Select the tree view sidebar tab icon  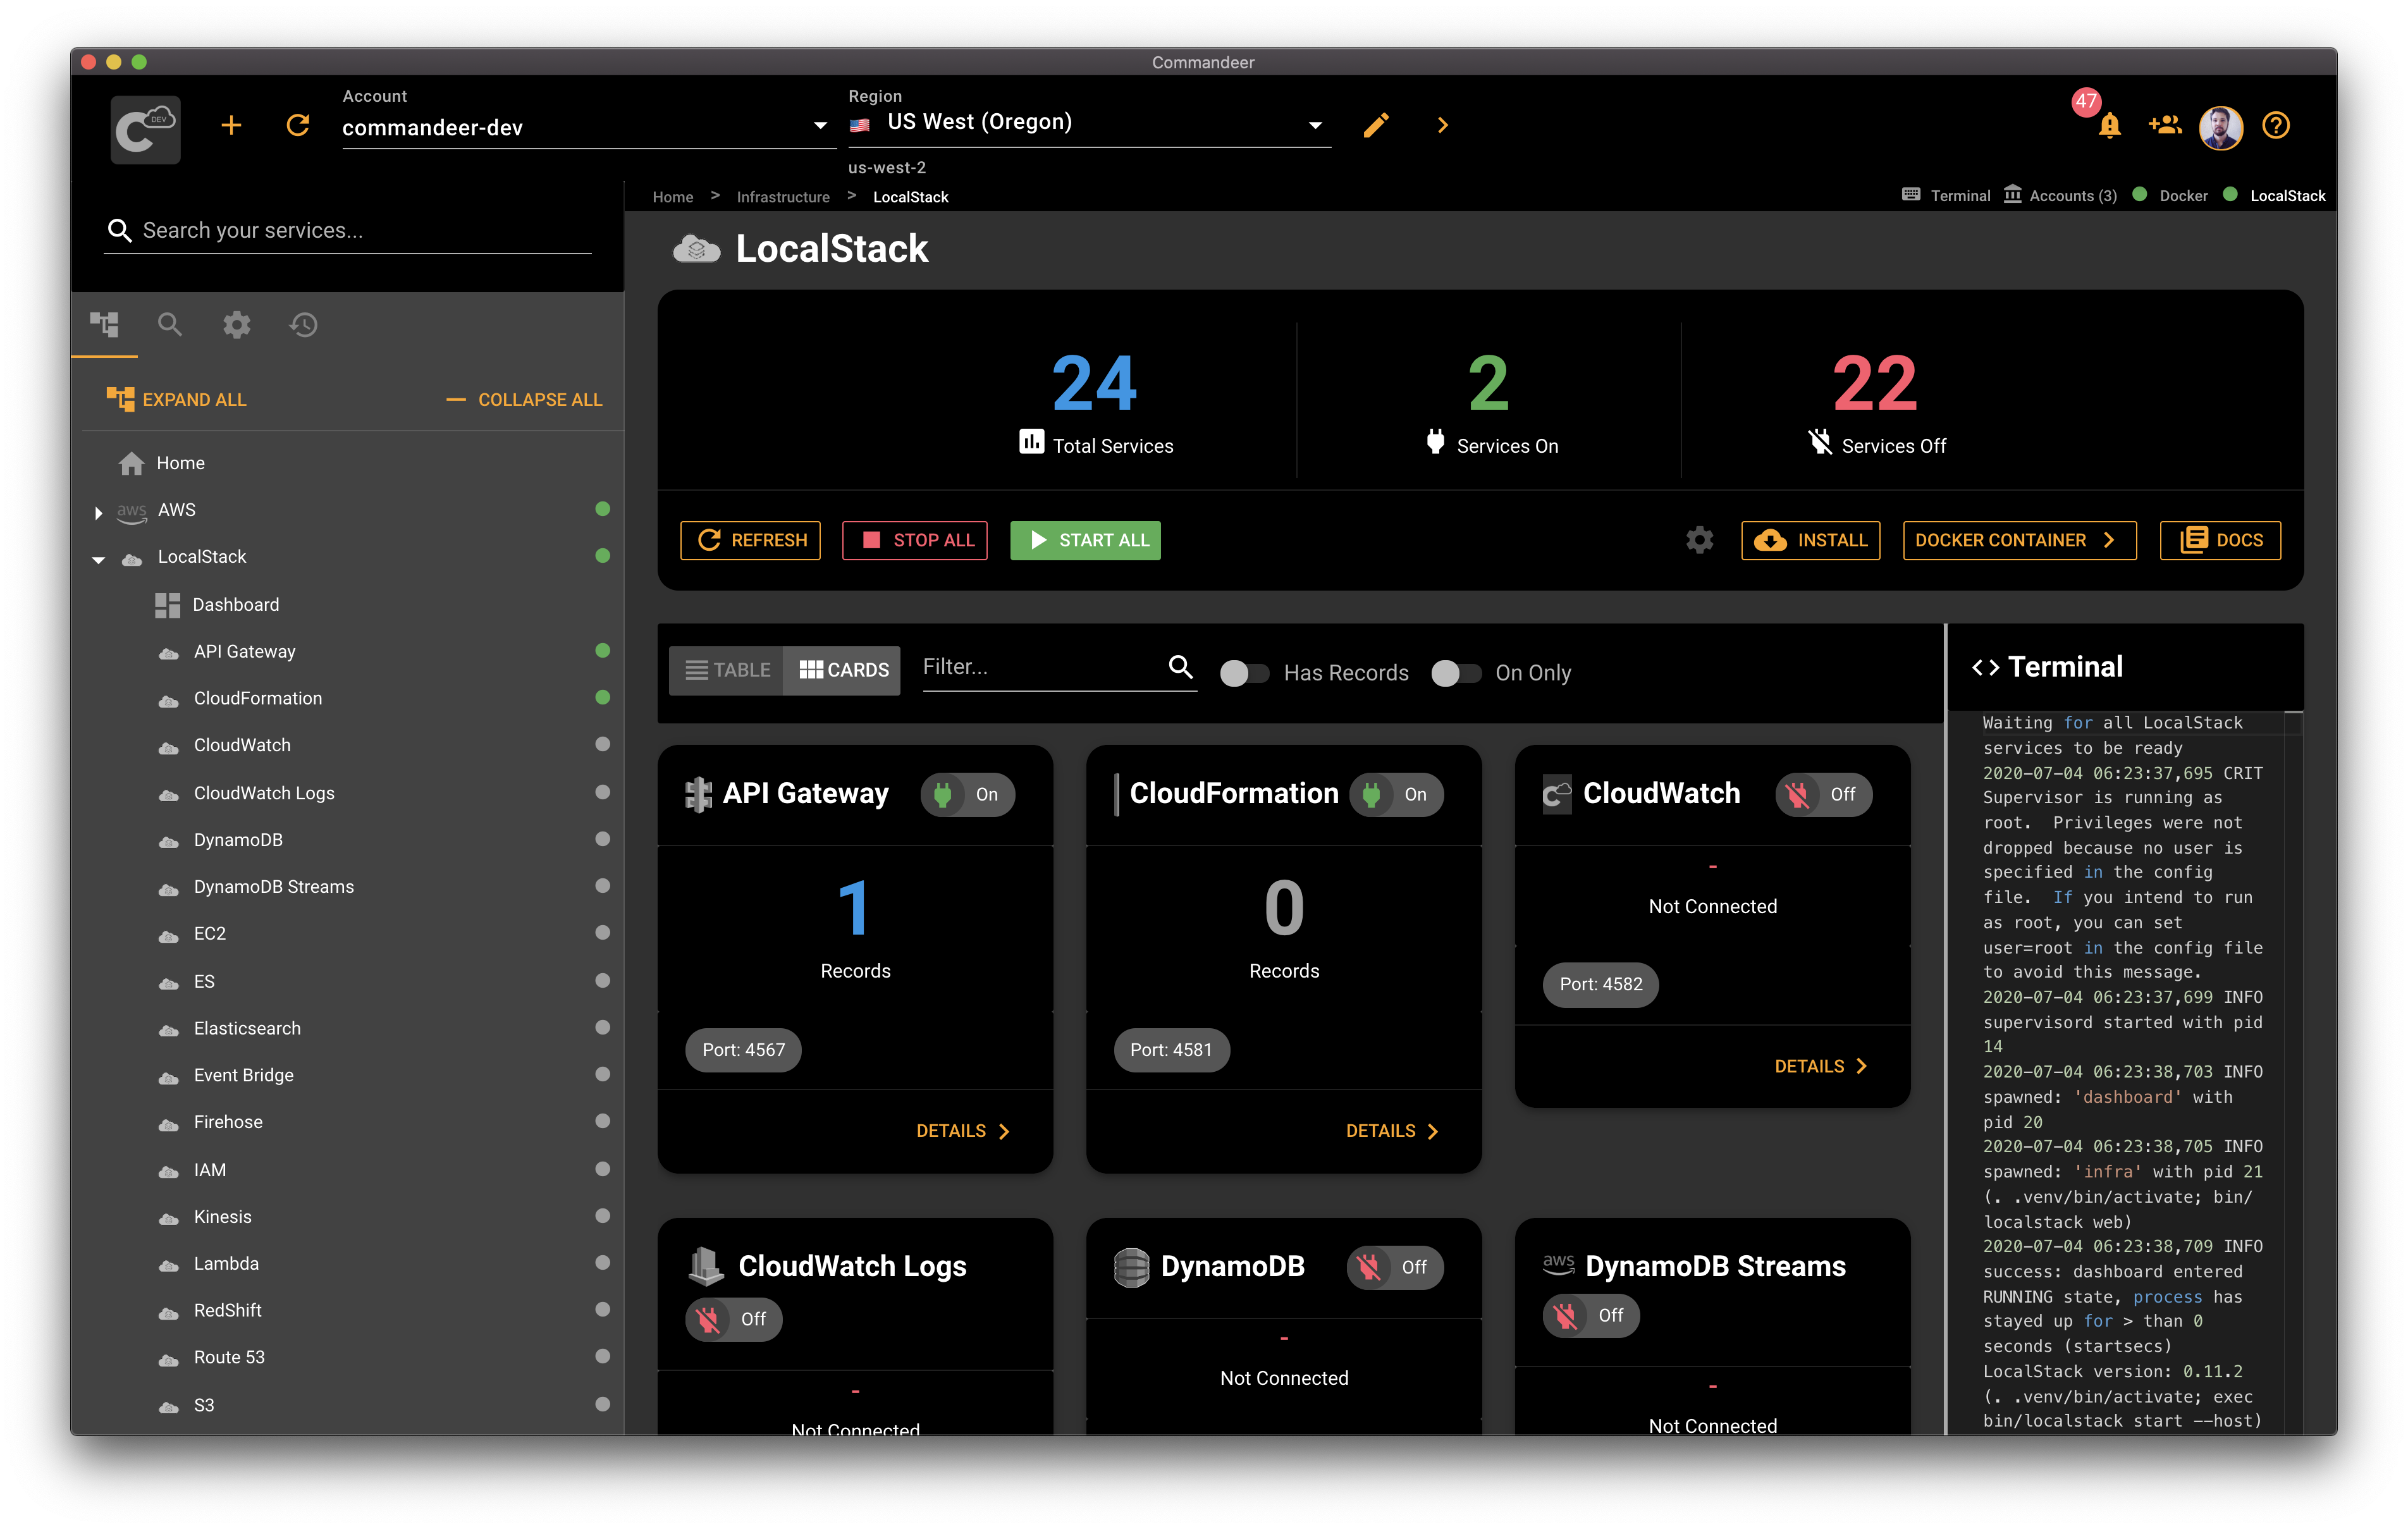104,324
